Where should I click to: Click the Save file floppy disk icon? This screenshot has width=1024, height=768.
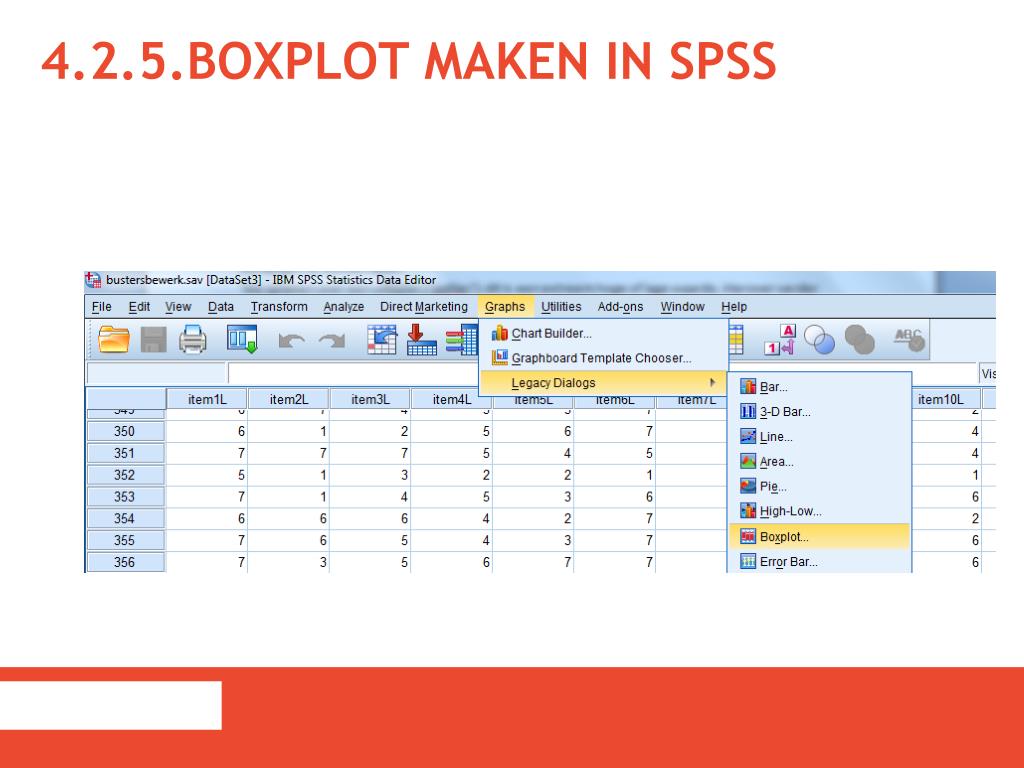click(x=153, y=340)
